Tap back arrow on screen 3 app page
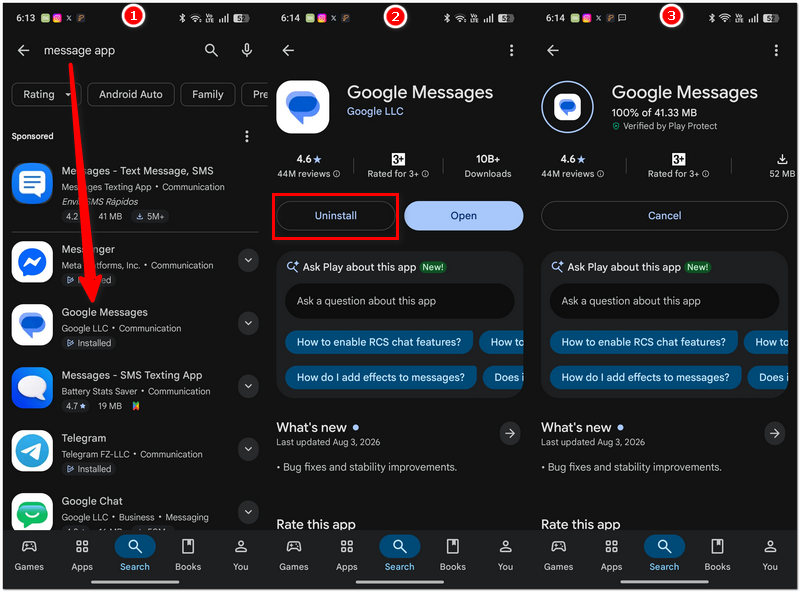Screen dimensions: 800x592 click(x=553, y=50)
